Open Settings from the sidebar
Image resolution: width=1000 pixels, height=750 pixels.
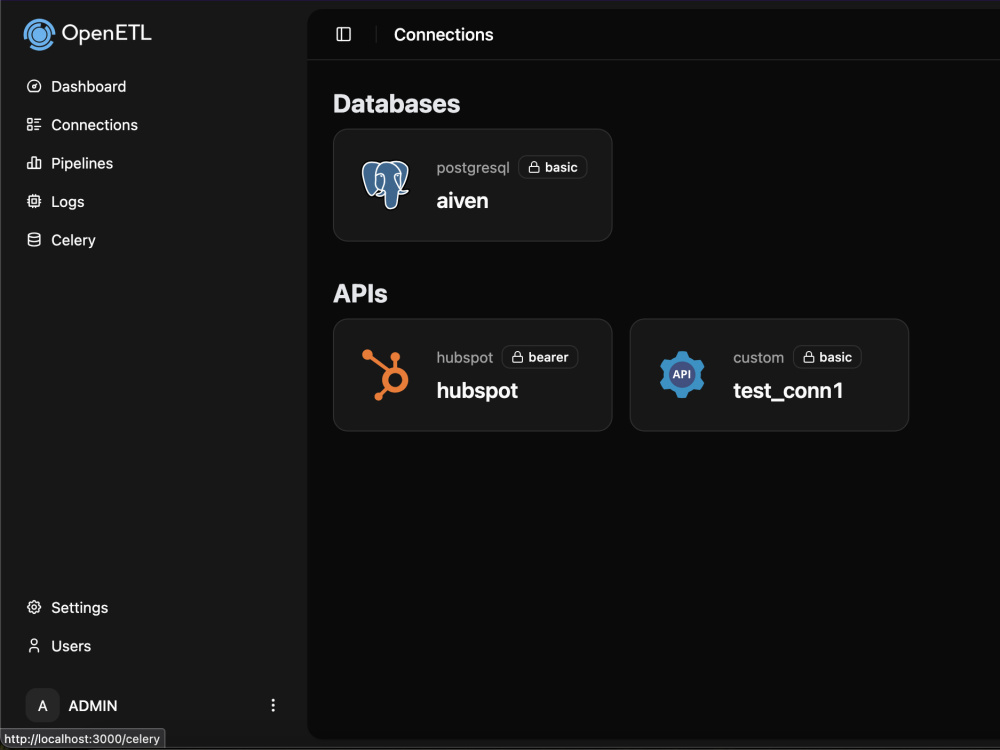[80, 608]
